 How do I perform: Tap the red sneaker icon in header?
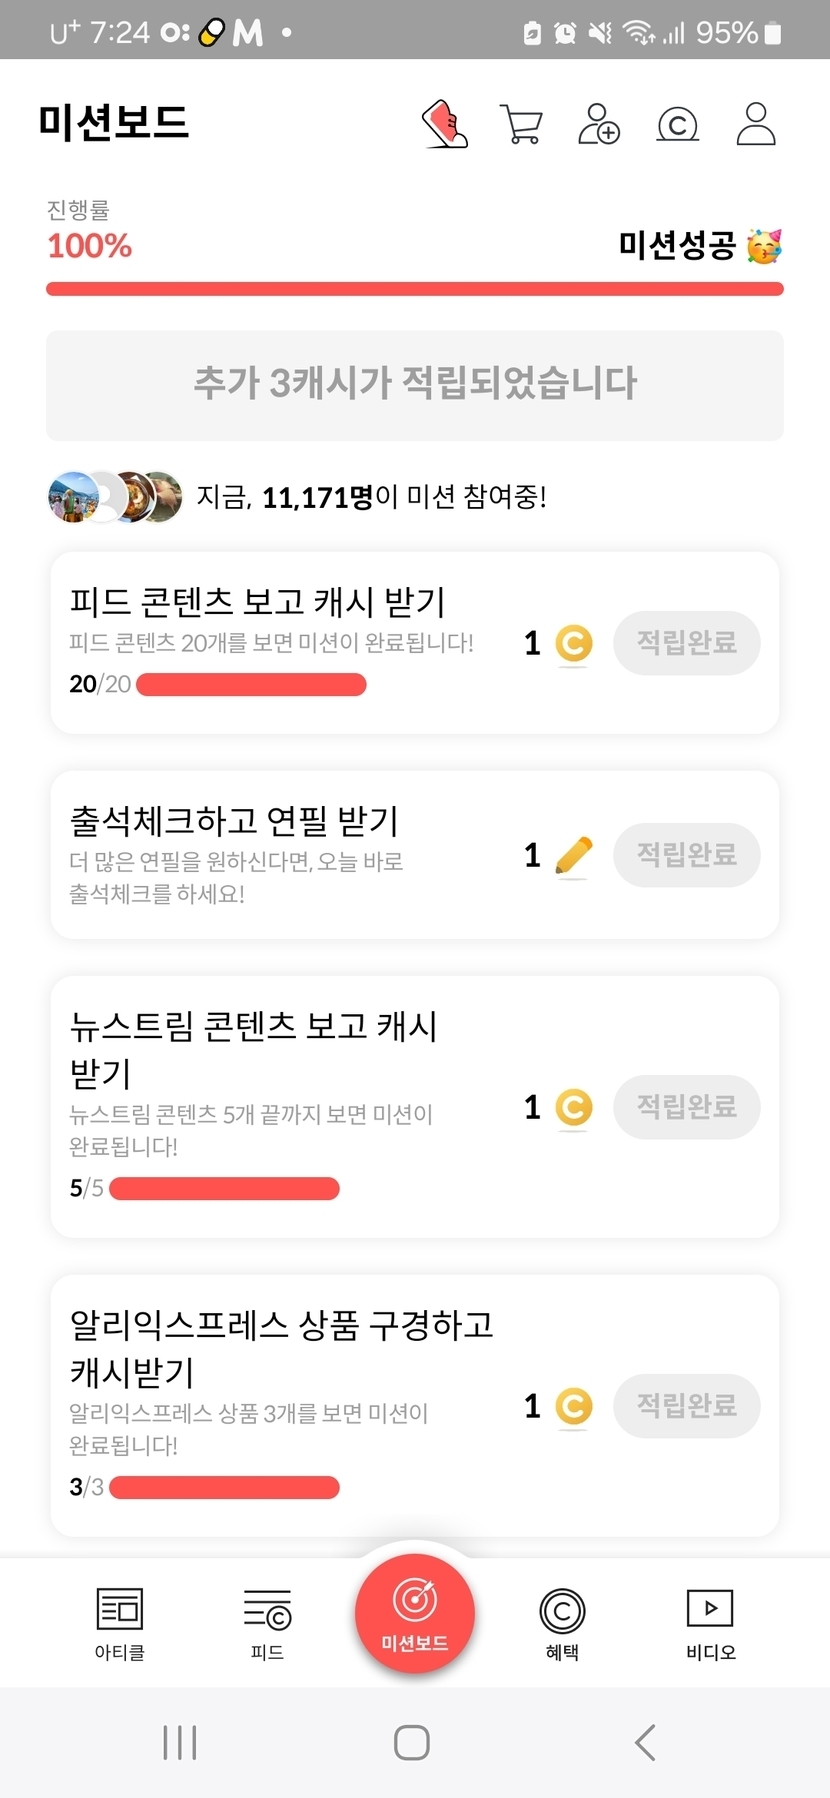[445, 125]
